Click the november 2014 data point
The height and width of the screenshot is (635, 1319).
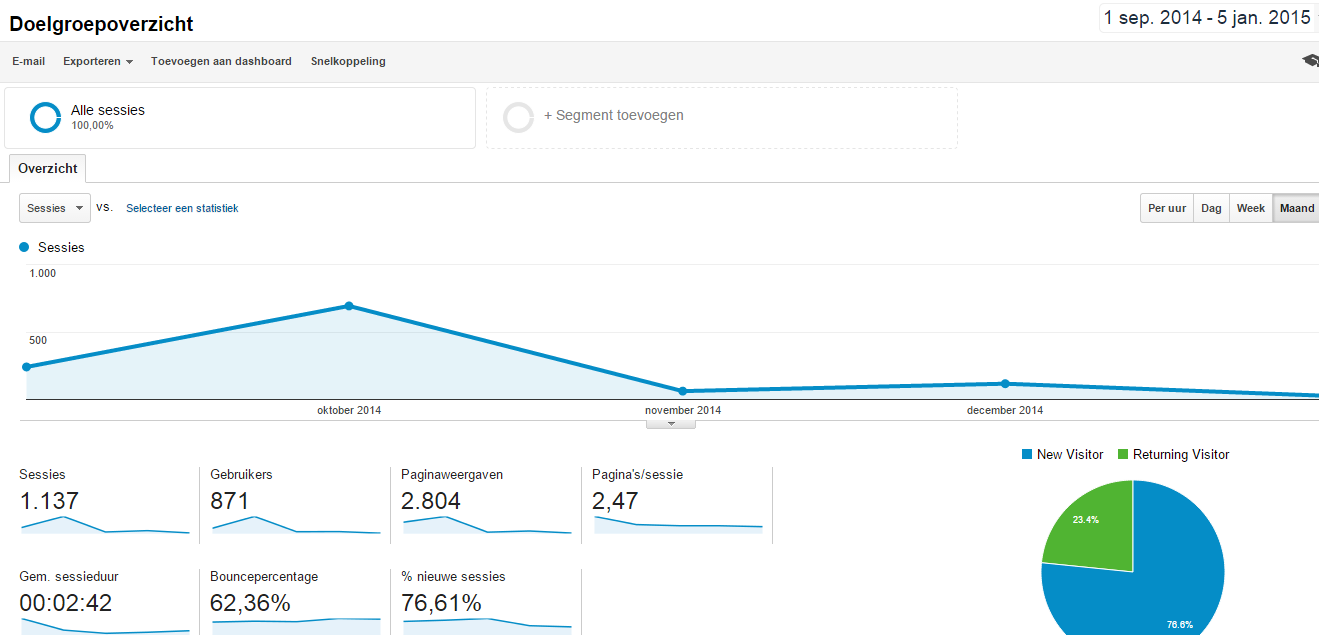click(x=683, y=391)
